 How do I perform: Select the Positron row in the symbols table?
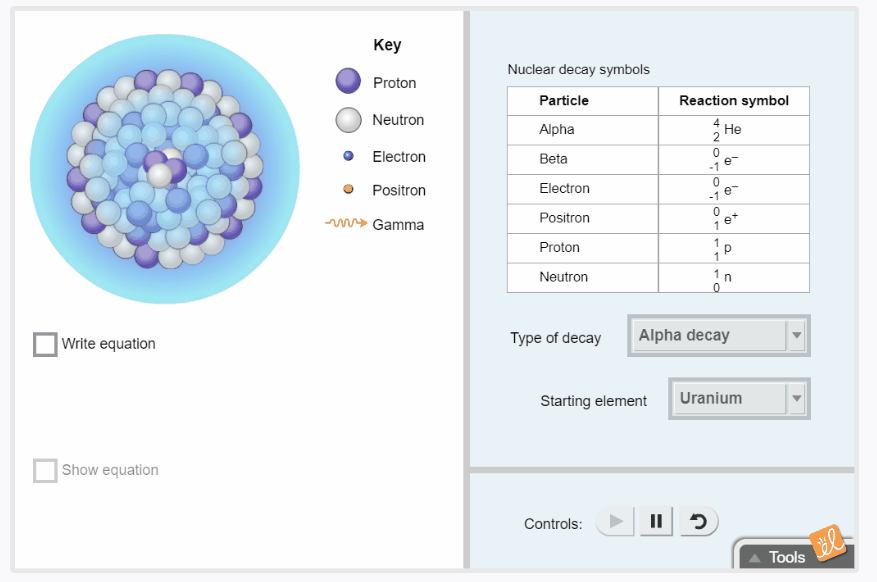coord(582,217)
